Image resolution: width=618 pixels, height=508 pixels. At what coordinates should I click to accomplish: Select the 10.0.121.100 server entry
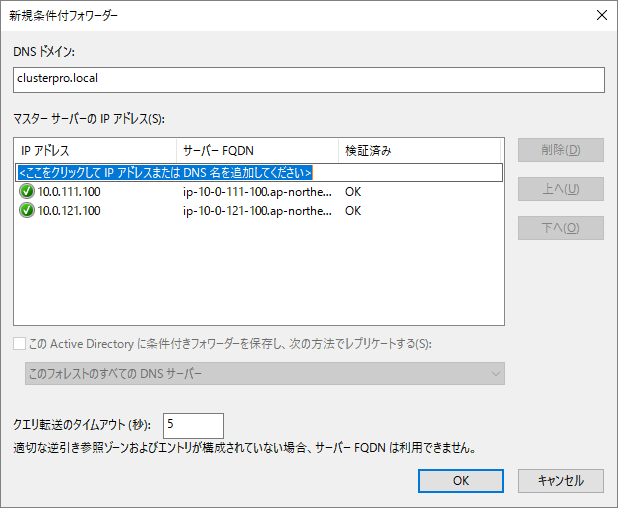(x=69, y=211)
